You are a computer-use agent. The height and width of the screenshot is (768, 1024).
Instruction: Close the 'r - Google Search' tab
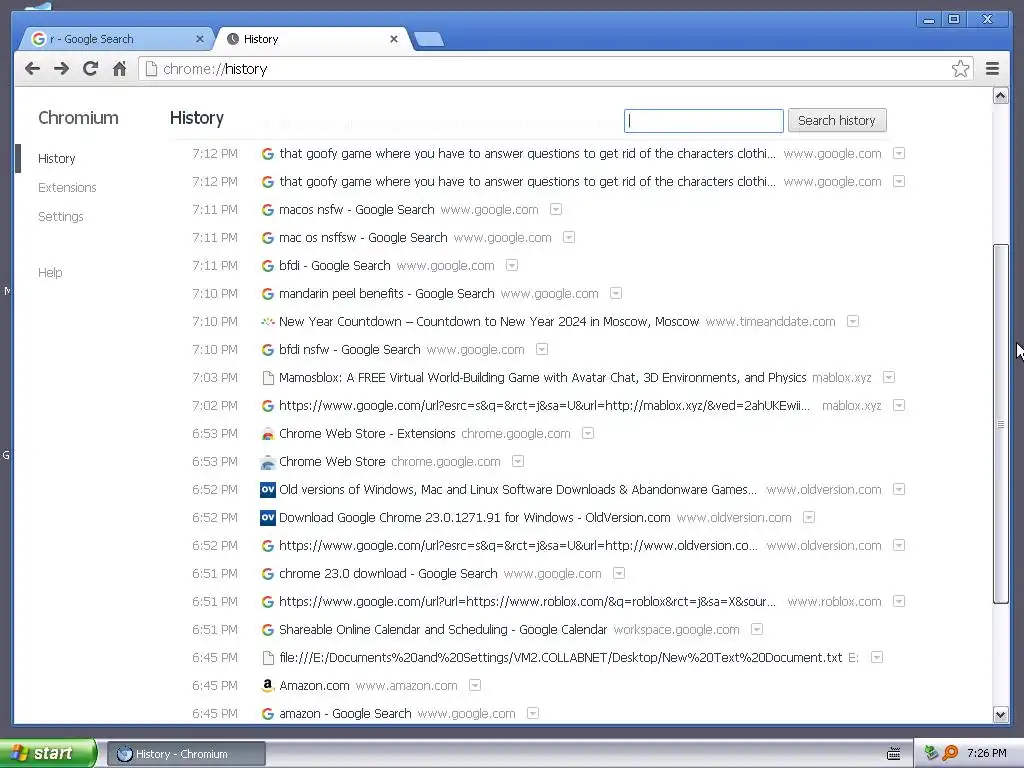[x=200, y=39]
